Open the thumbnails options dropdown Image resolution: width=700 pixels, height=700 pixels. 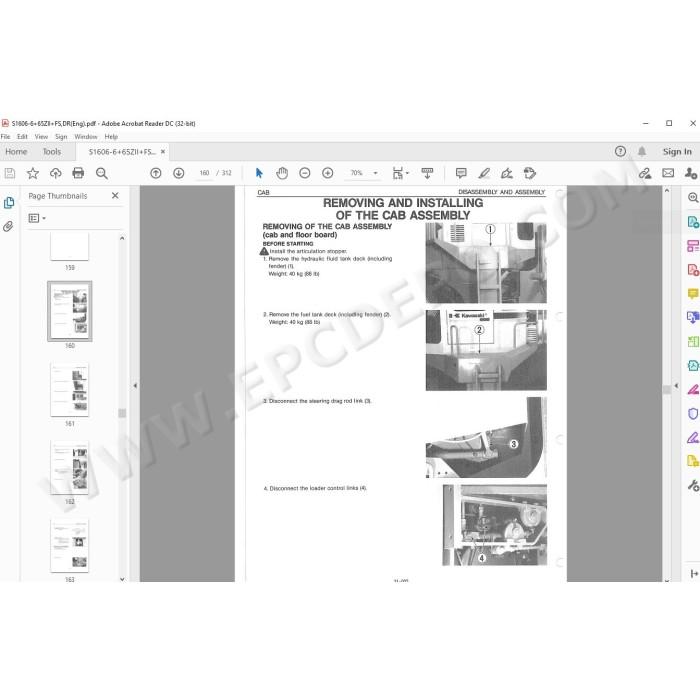37,218
